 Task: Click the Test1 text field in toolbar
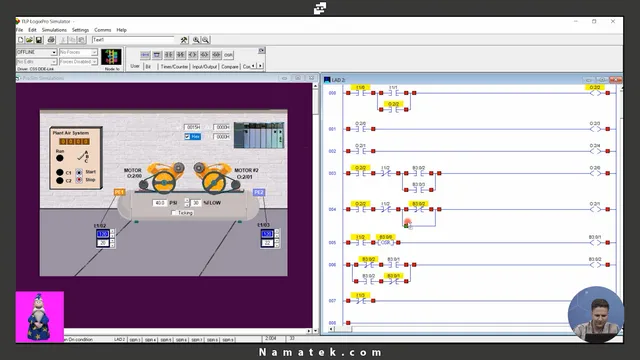point(133,40)
